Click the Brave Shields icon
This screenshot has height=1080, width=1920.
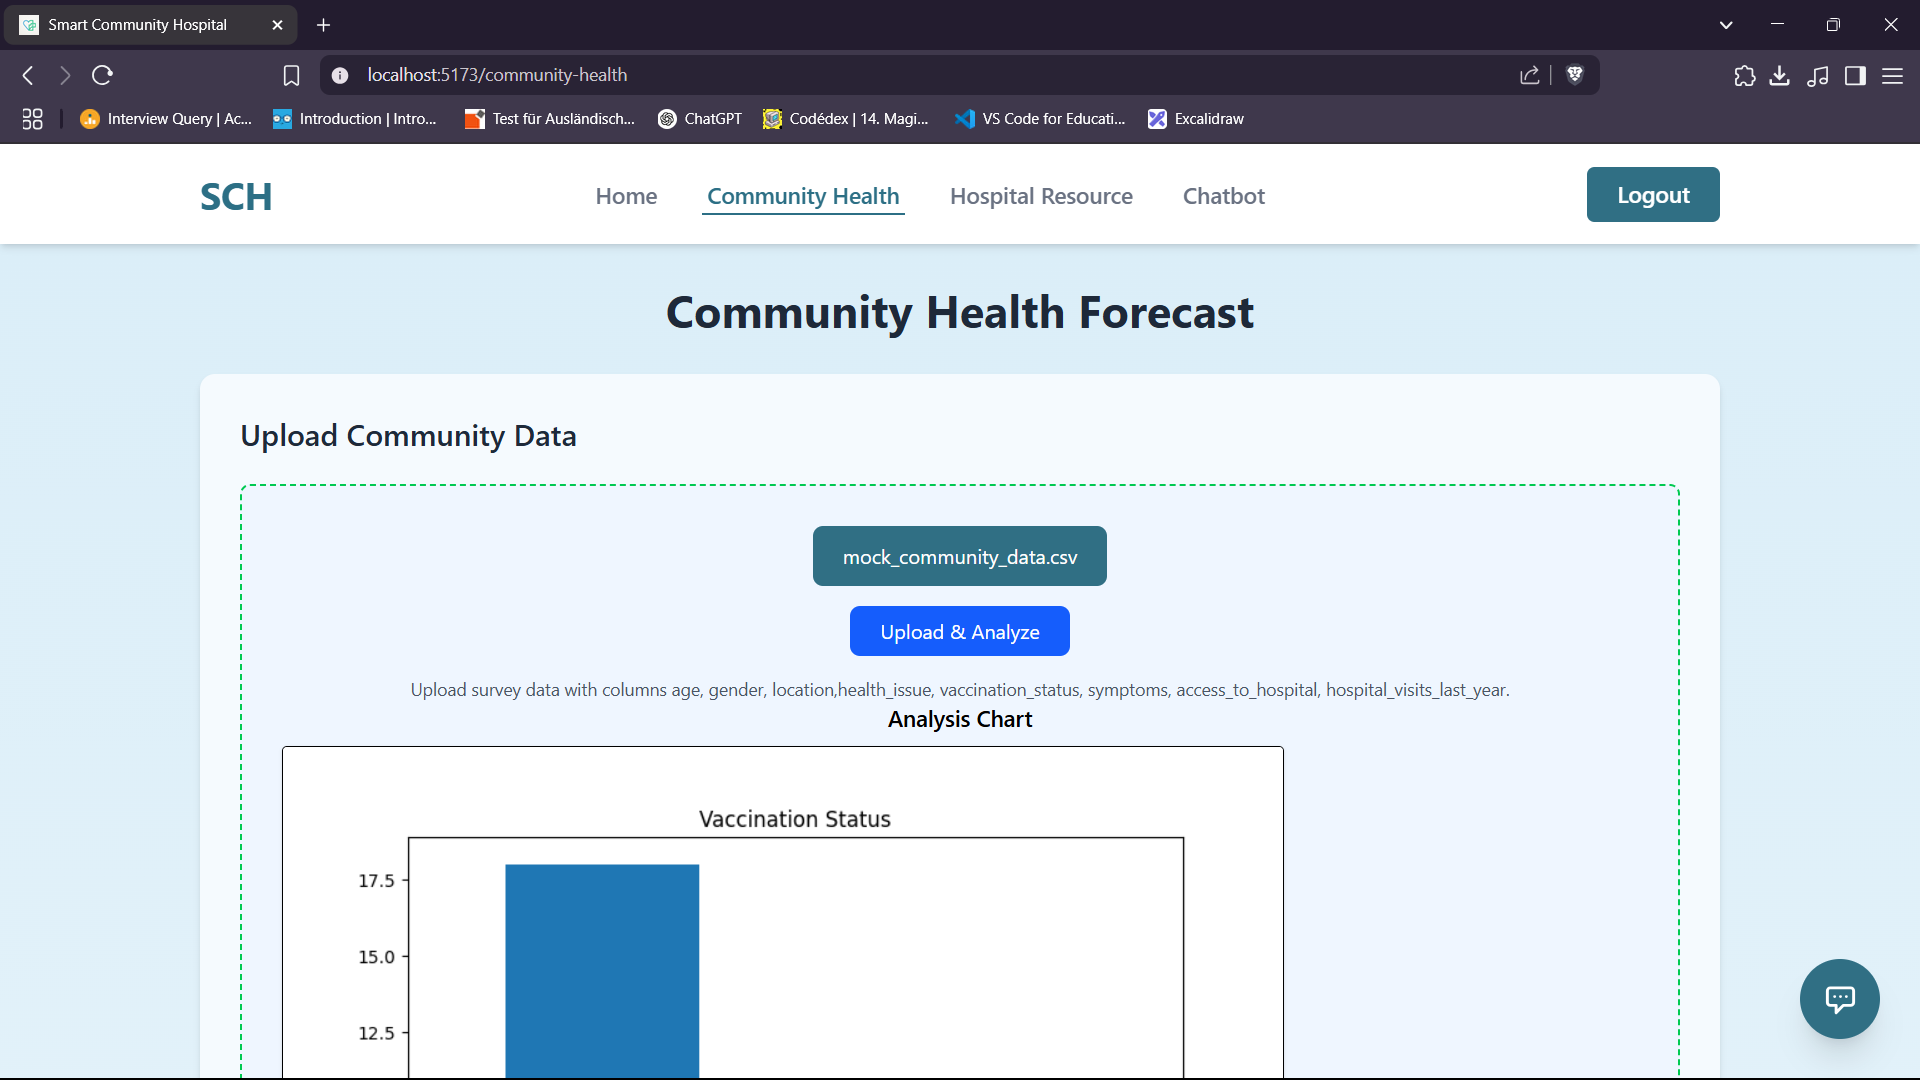[x=1575, y=75]
